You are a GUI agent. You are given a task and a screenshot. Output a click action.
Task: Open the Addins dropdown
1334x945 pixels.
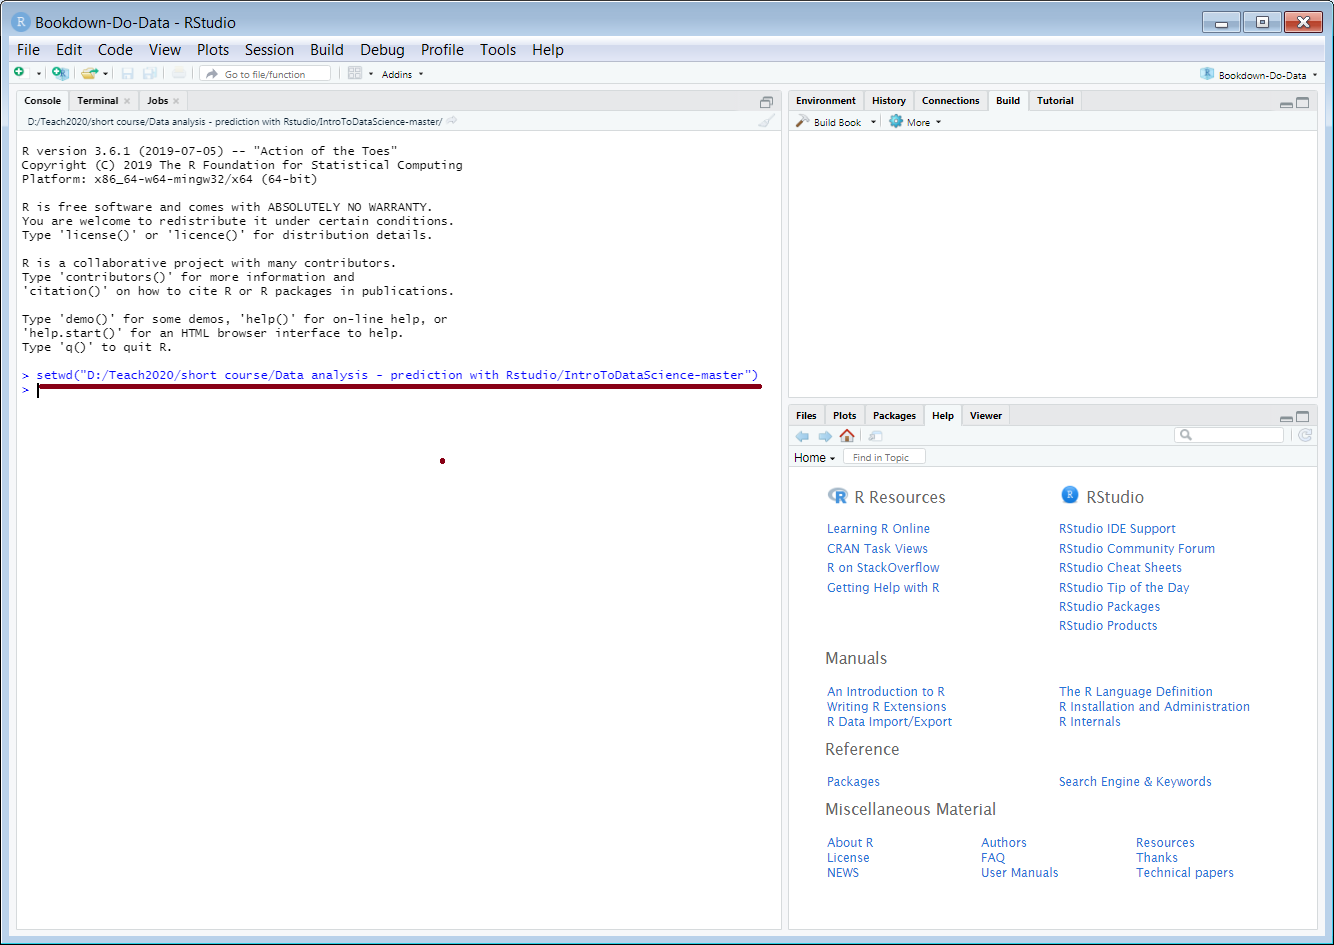tap(403, 74)
